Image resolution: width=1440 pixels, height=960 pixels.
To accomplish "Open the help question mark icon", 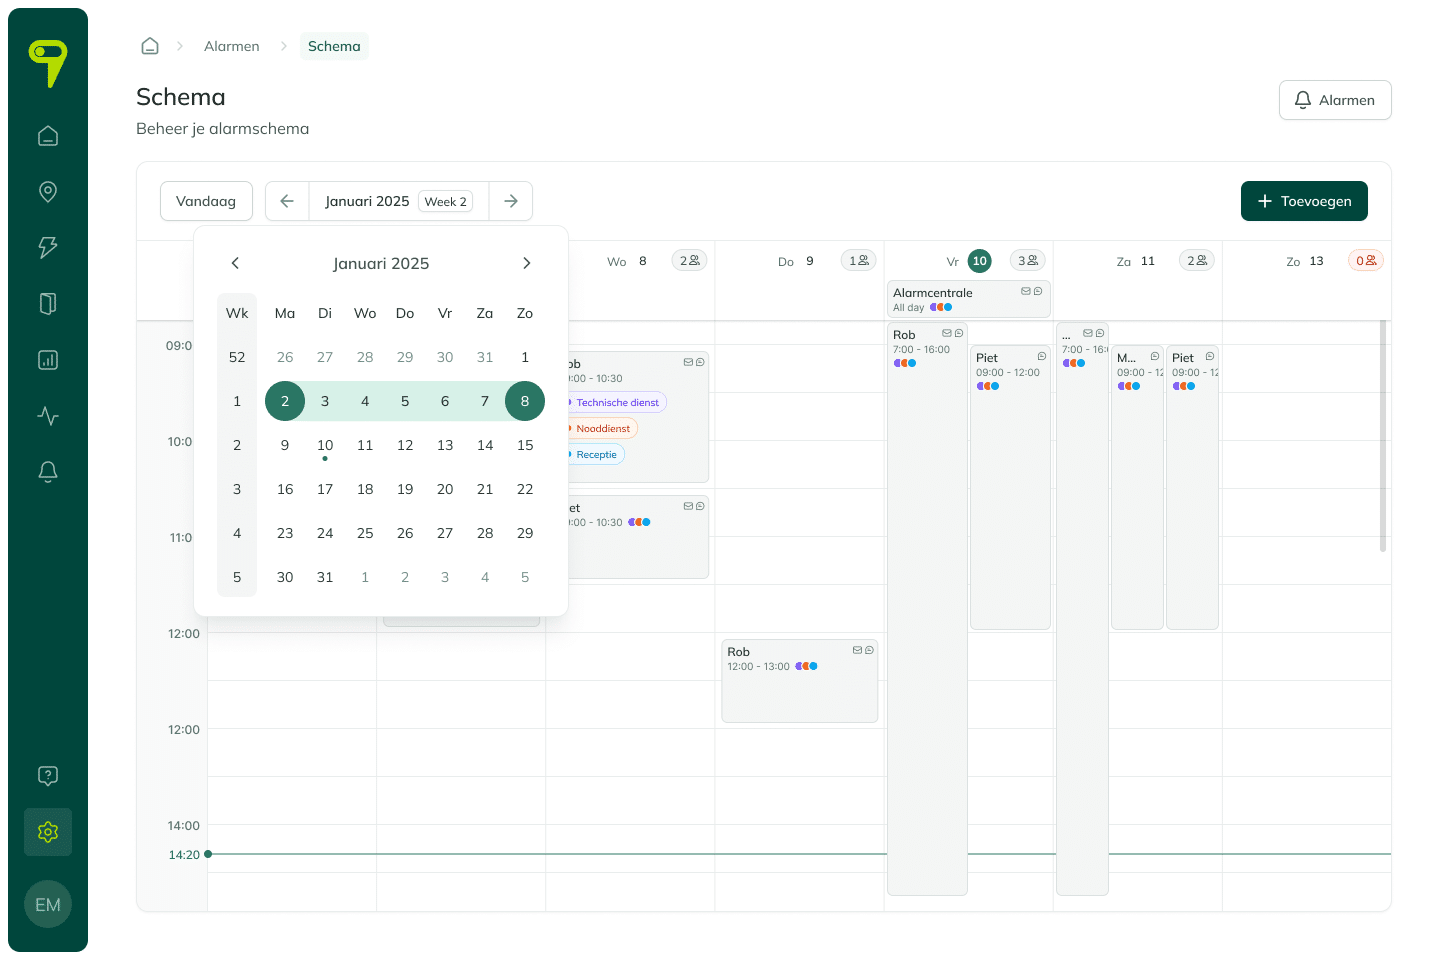I will point(48,776).
